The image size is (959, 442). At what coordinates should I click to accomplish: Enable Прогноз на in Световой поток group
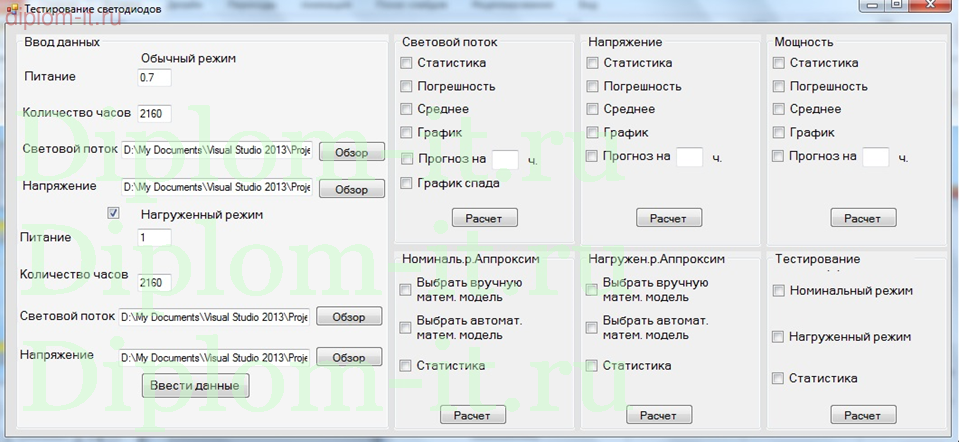406,159
